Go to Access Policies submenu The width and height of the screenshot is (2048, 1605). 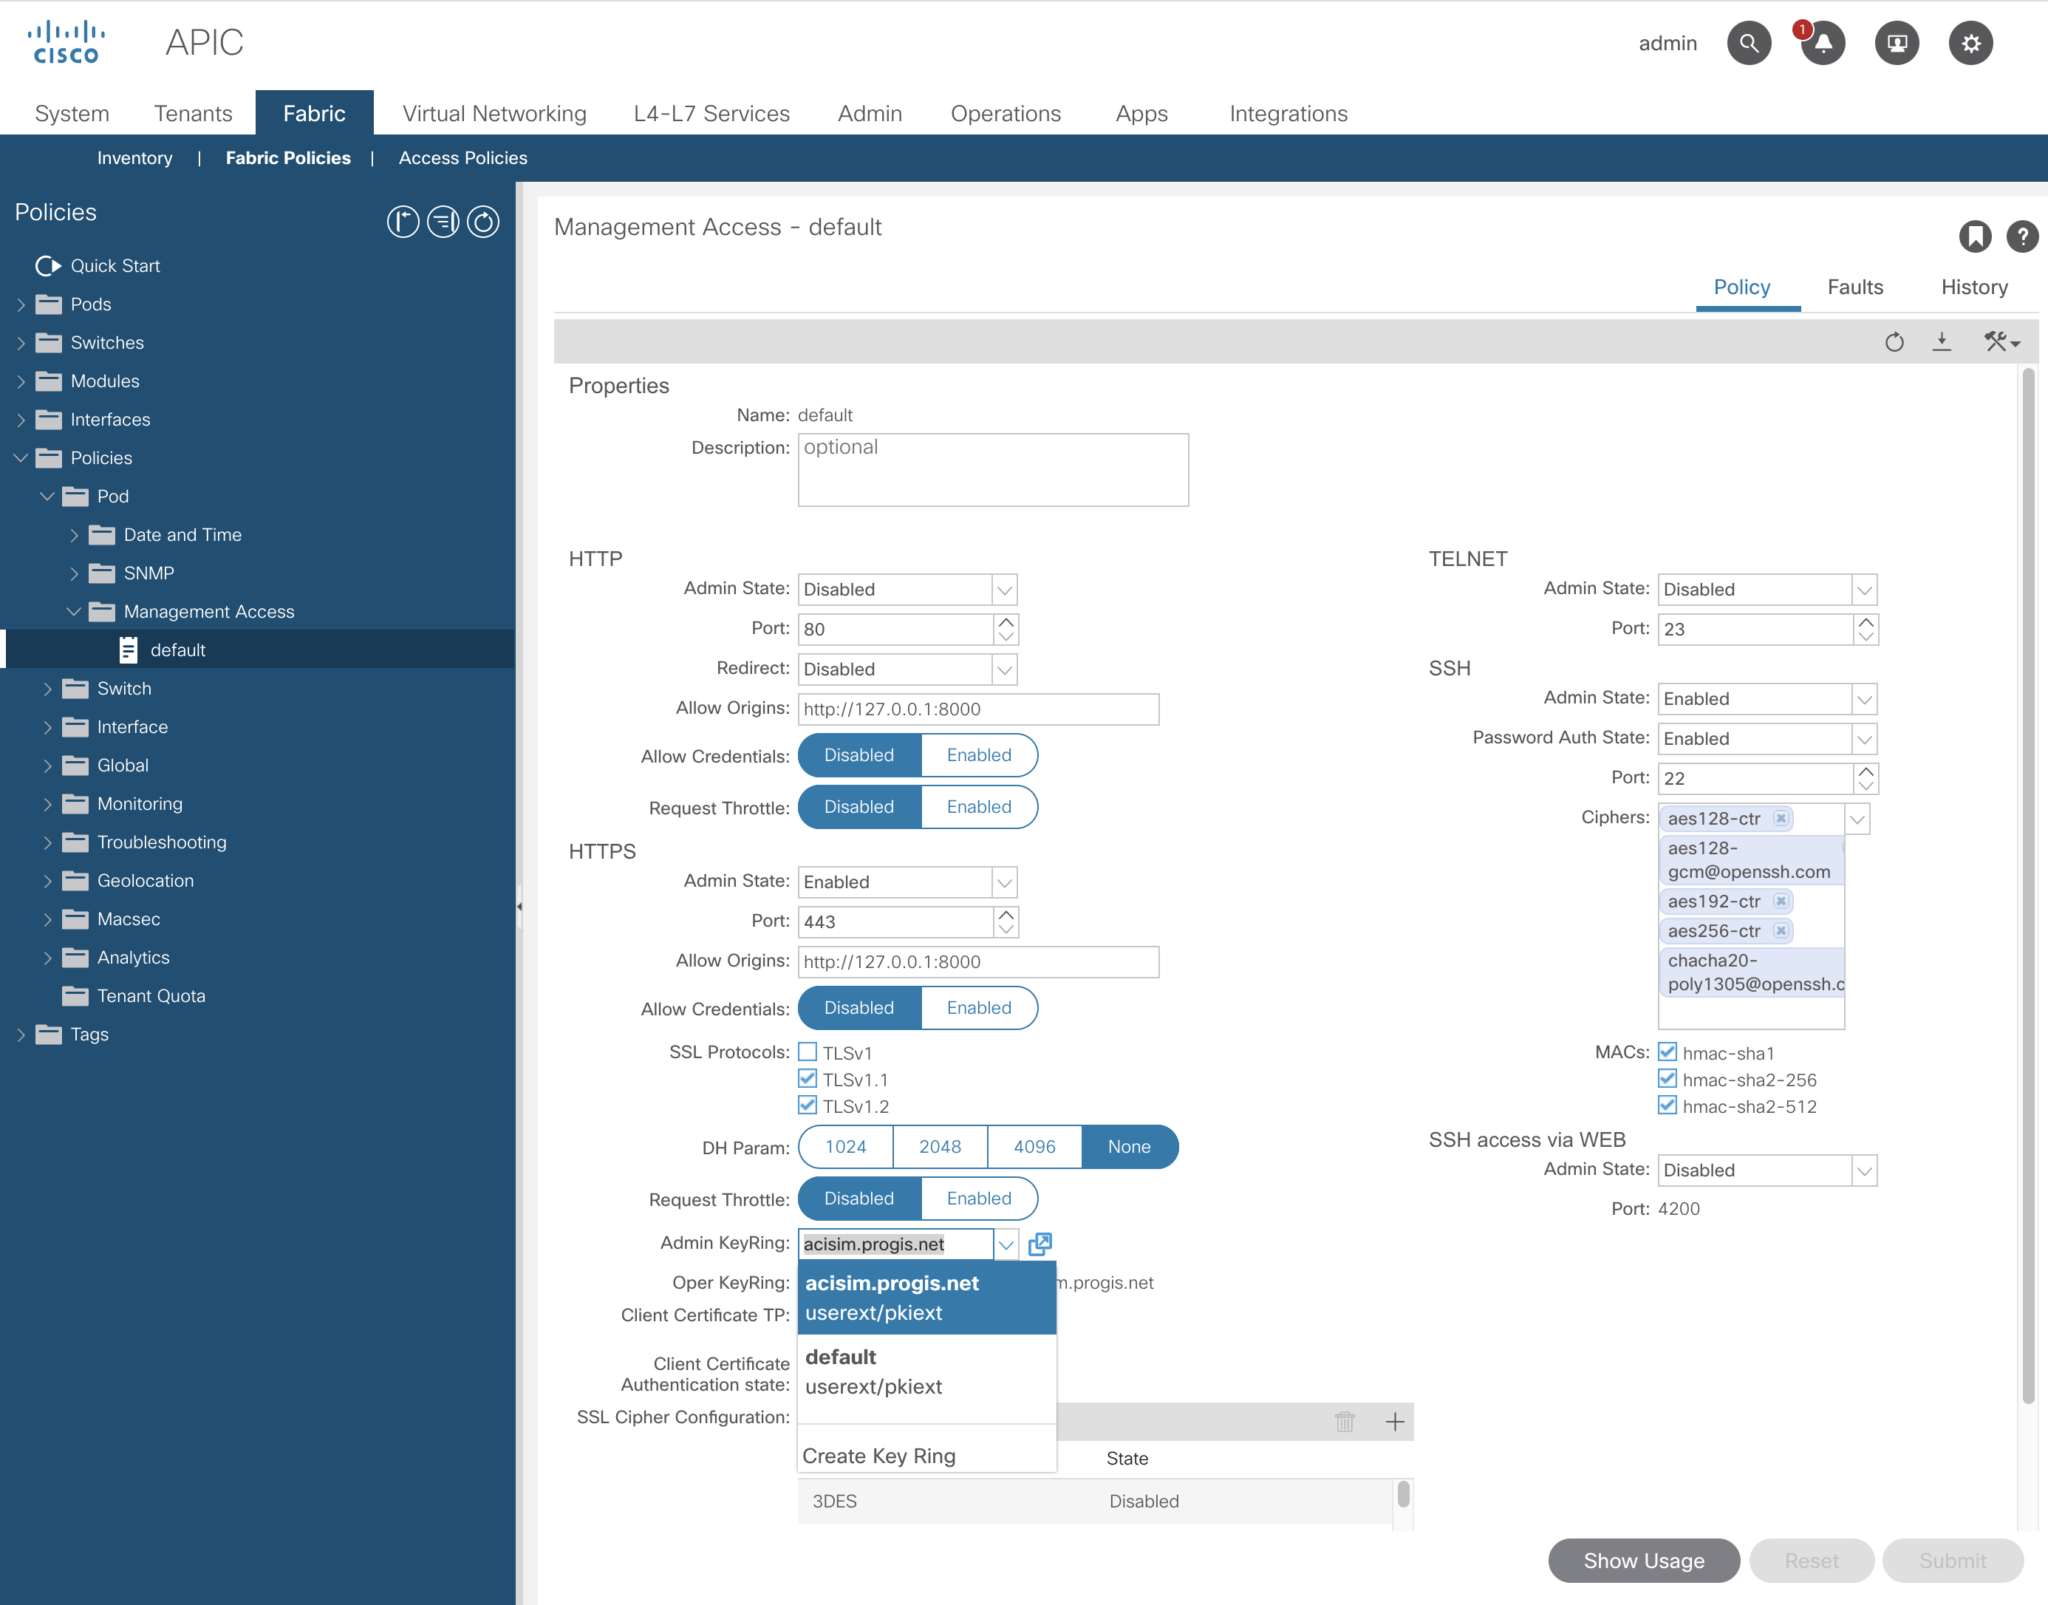tap(463, 158)
